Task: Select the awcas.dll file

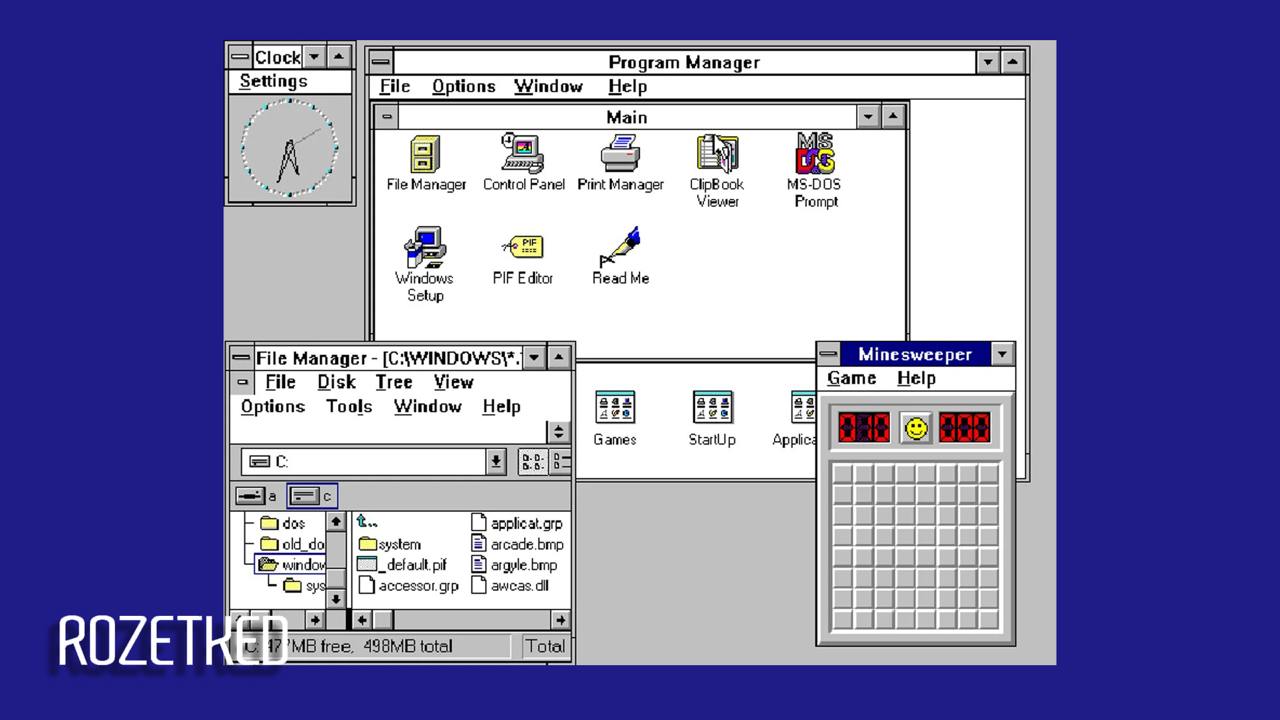Action: (509, 586)
